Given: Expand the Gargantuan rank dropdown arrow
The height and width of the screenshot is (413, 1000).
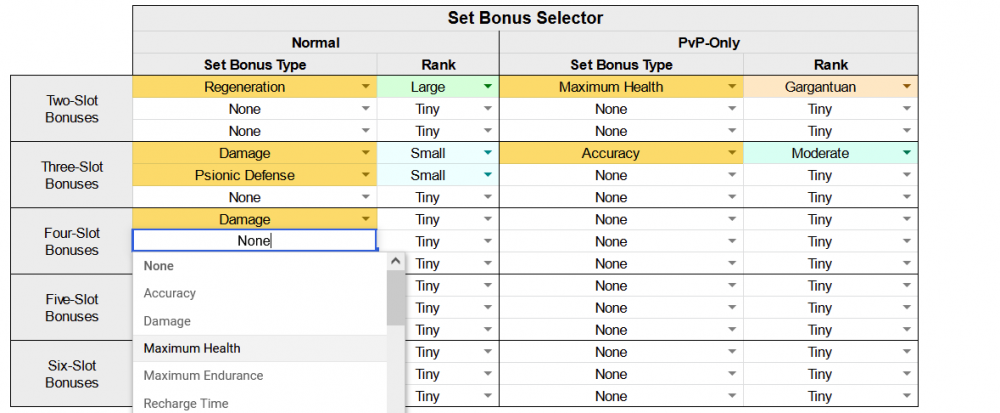Looking at the screenshot, I should pos(907,87).
